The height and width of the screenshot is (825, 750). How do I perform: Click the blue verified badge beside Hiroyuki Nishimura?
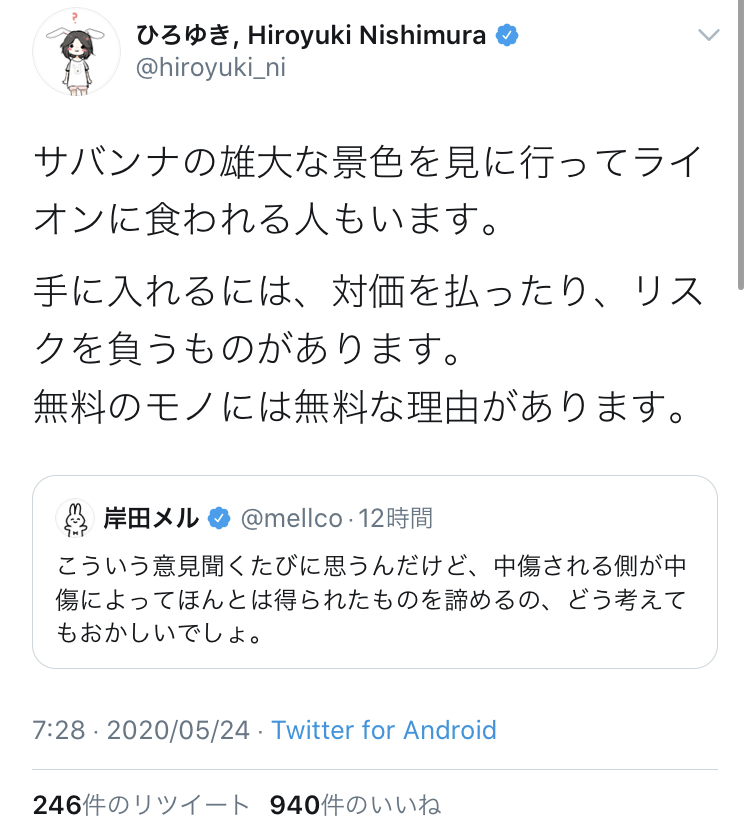[x=507, y=36]
